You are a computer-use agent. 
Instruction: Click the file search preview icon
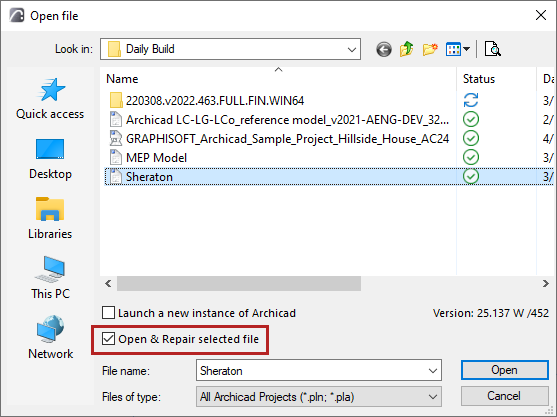(x=493, y=49)
